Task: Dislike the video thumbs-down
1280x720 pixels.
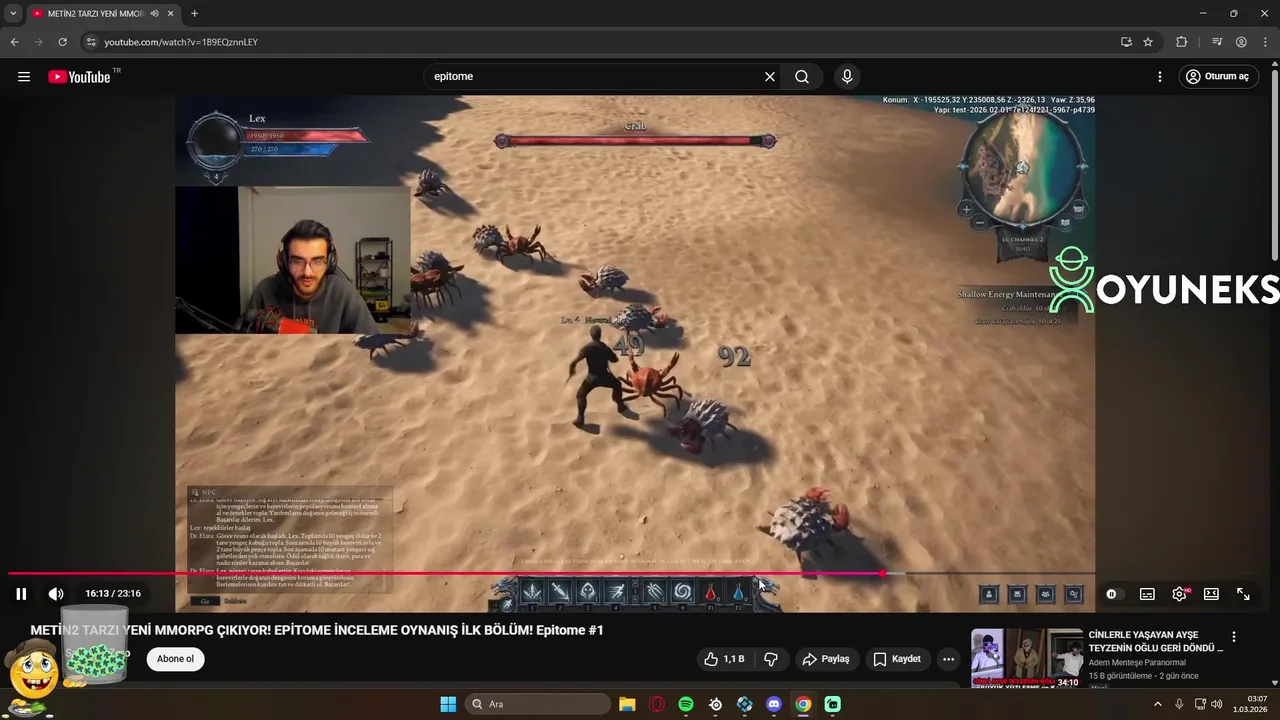Action: pos(771,659)
